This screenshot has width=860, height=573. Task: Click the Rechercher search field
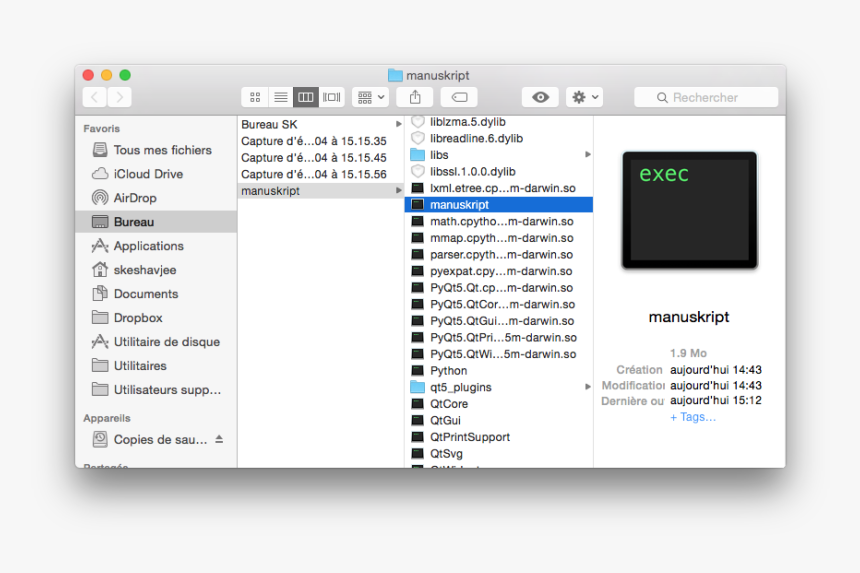click(706, 97)
